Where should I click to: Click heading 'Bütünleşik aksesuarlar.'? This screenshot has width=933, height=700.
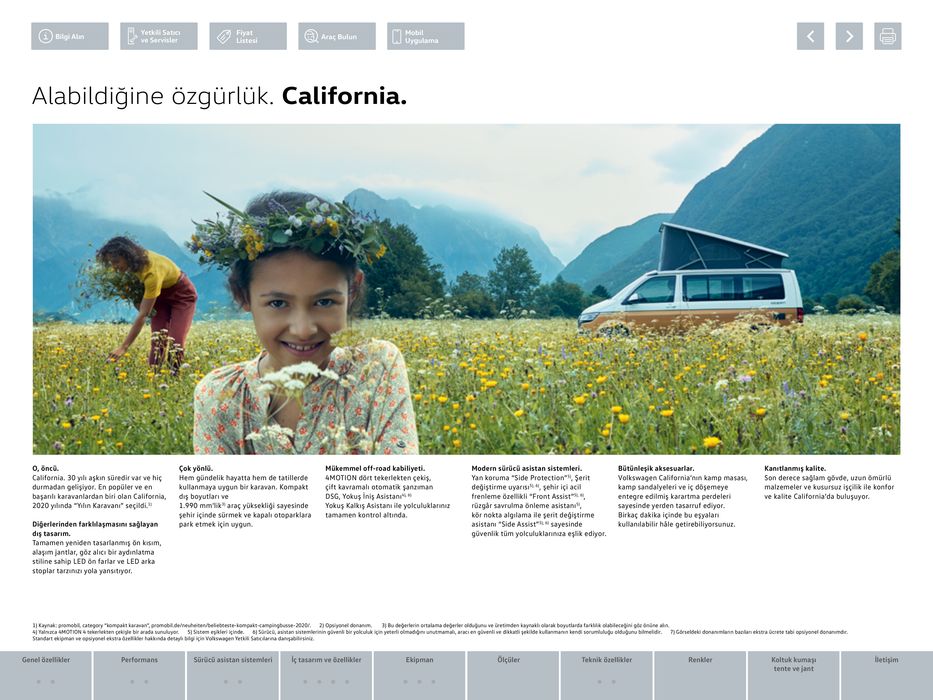[x=656, y=468]
